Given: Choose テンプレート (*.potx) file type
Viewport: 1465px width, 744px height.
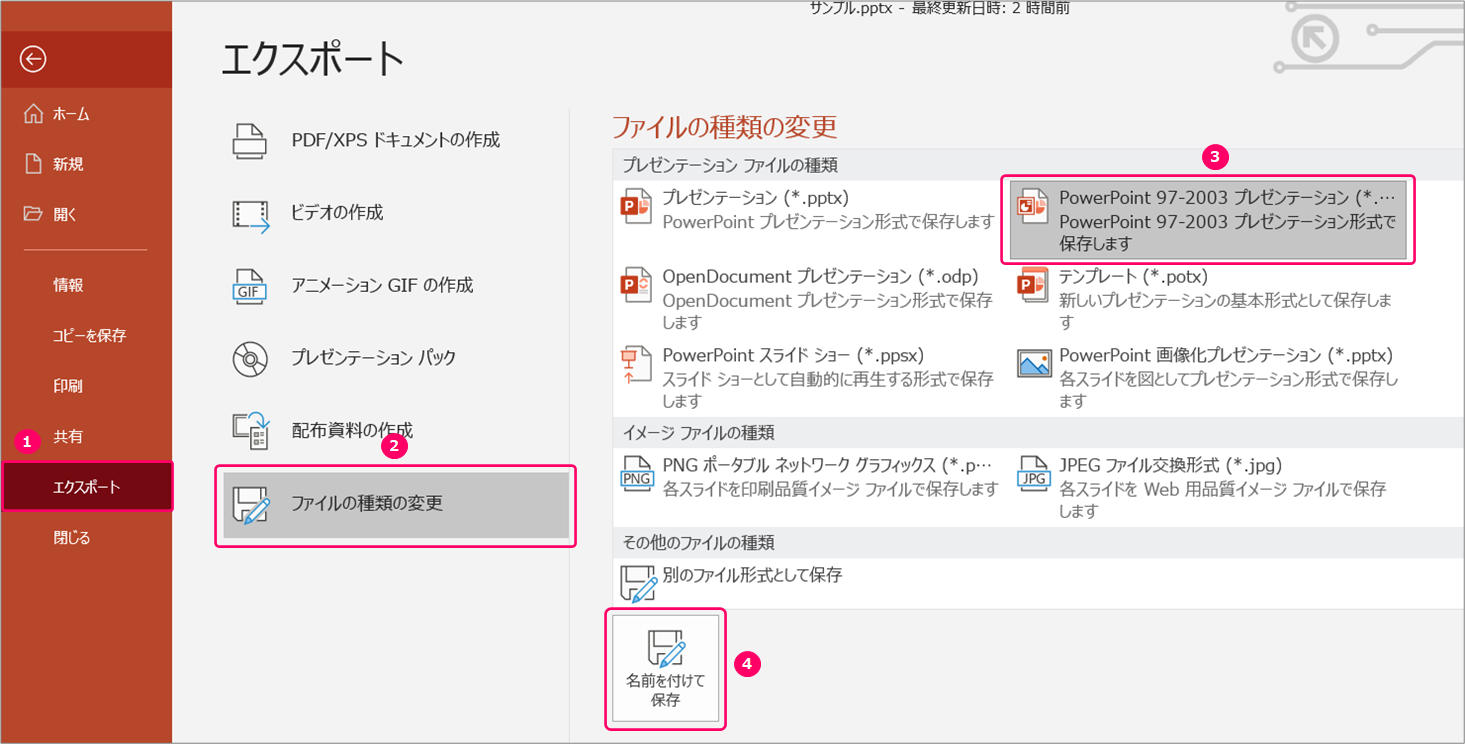Looking at the screenshot, I should 1208,299.
